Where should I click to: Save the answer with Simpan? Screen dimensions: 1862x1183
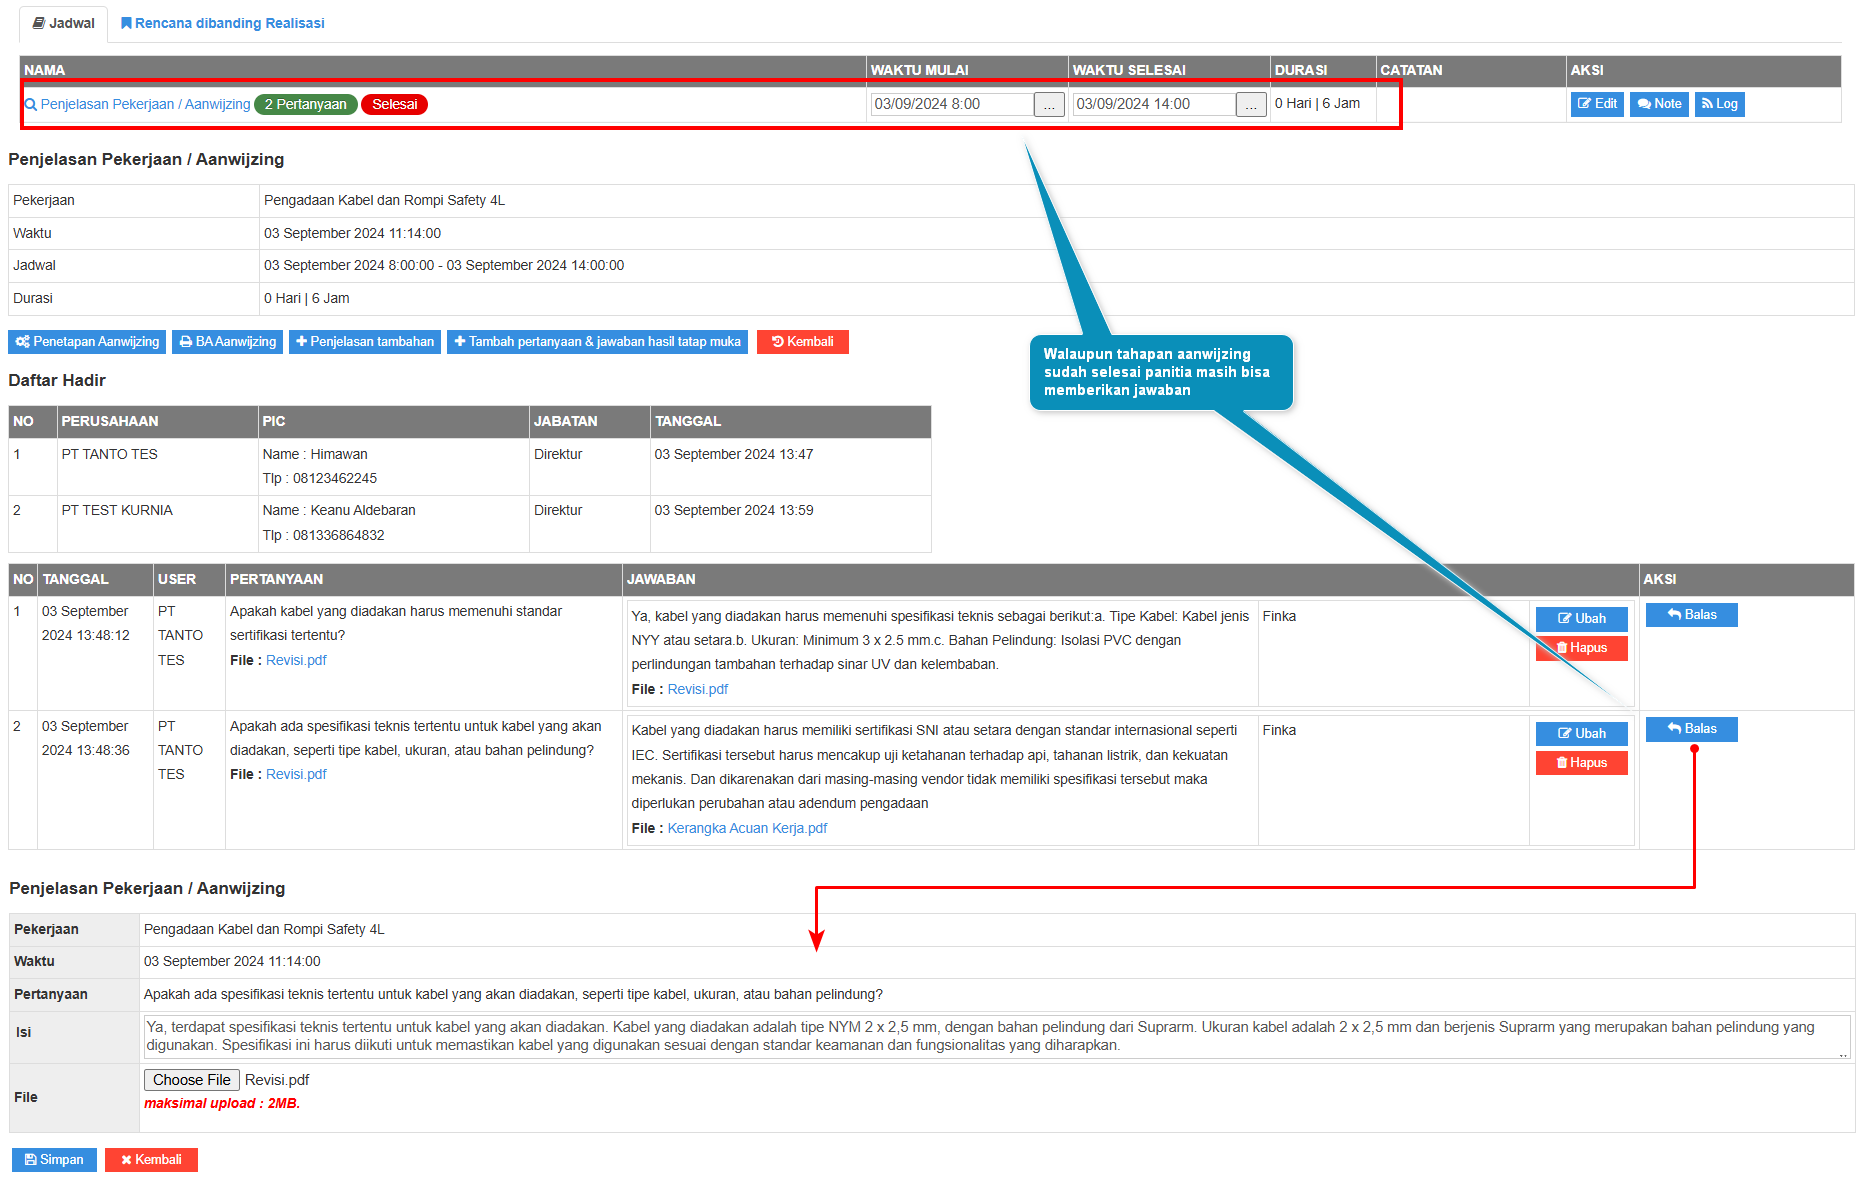(x=54, y=1160)
